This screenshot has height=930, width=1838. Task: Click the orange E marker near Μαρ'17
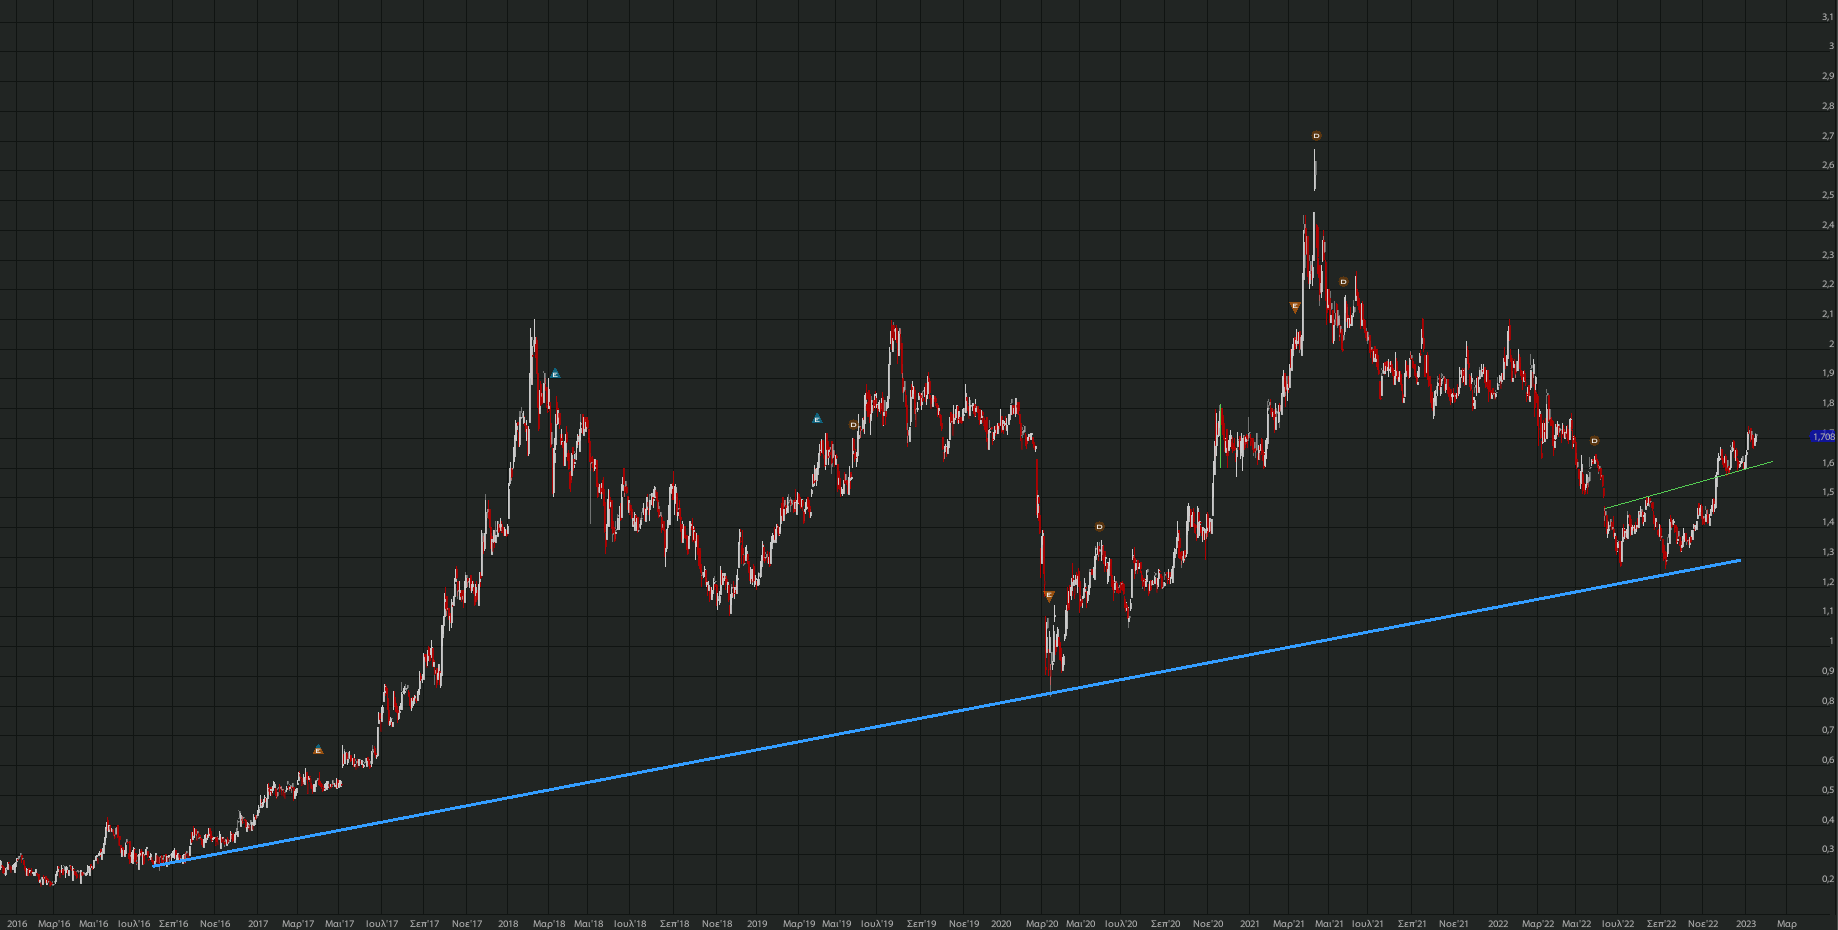[x=318, y=750]
